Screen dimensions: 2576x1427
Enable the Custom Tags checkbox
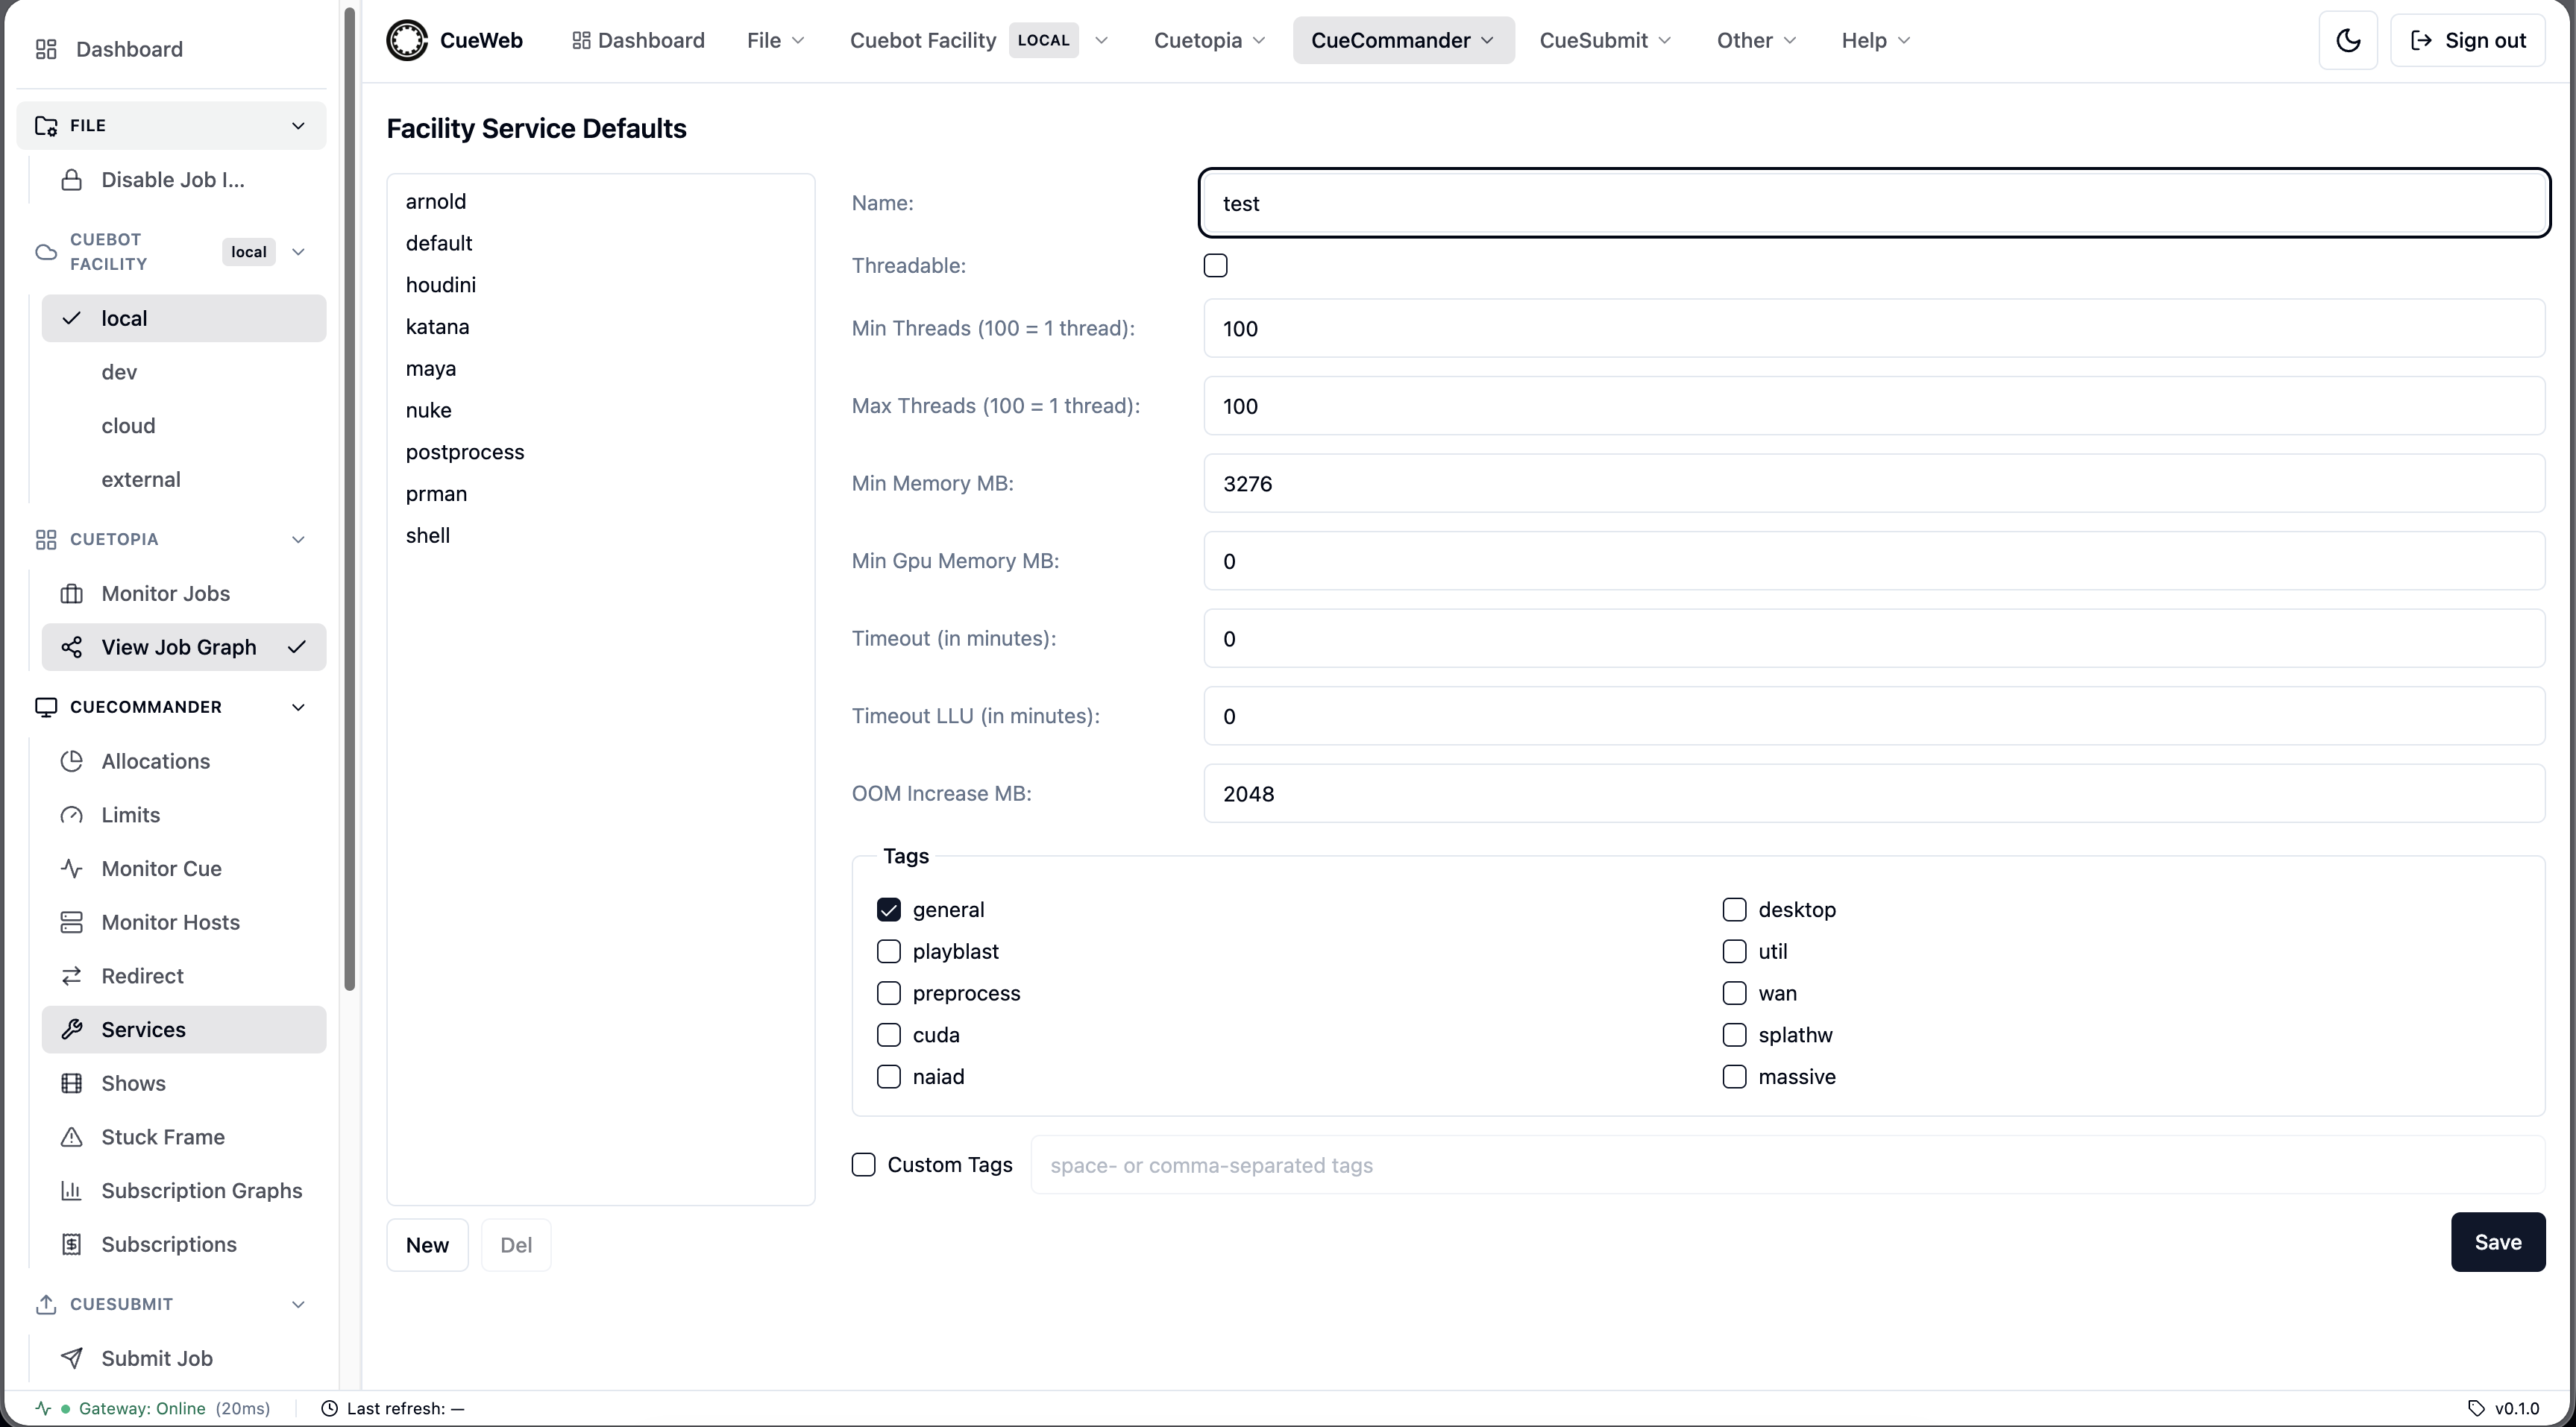click(863, 1165)
